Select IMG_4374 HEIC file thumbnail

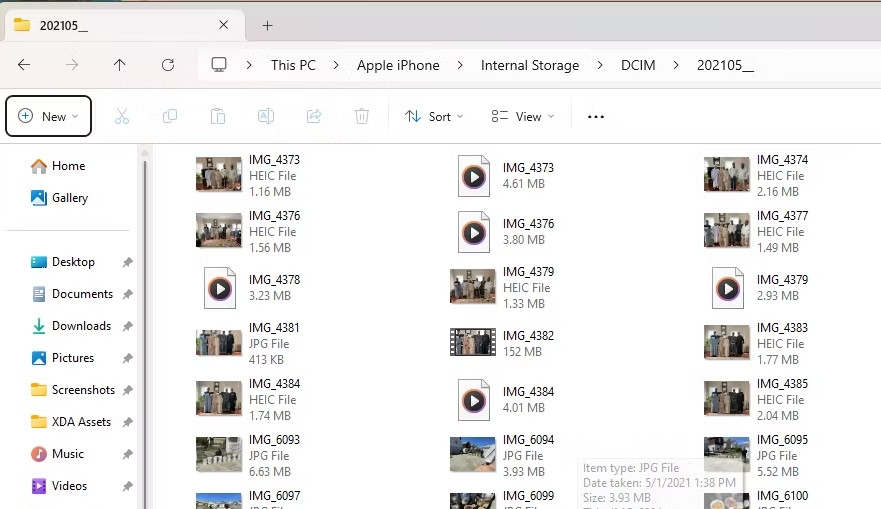click(726, 174)
